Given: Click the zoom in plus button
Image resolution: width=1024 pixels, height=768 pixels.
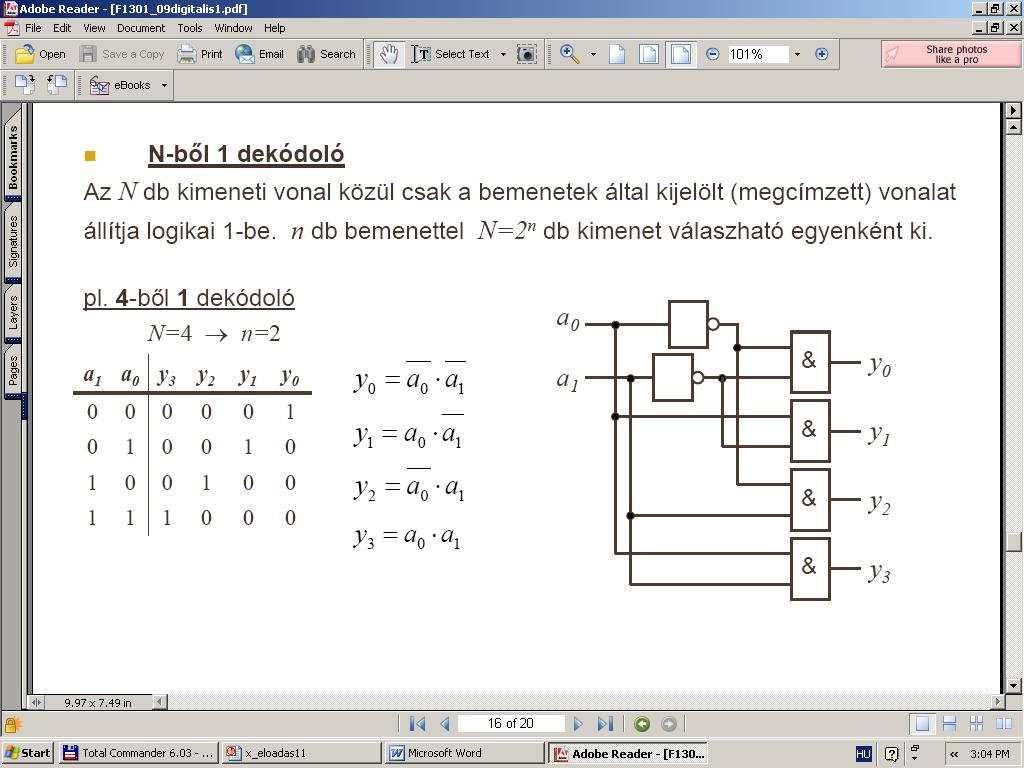Looking at the screenshot, I should (x=822, y=54).
